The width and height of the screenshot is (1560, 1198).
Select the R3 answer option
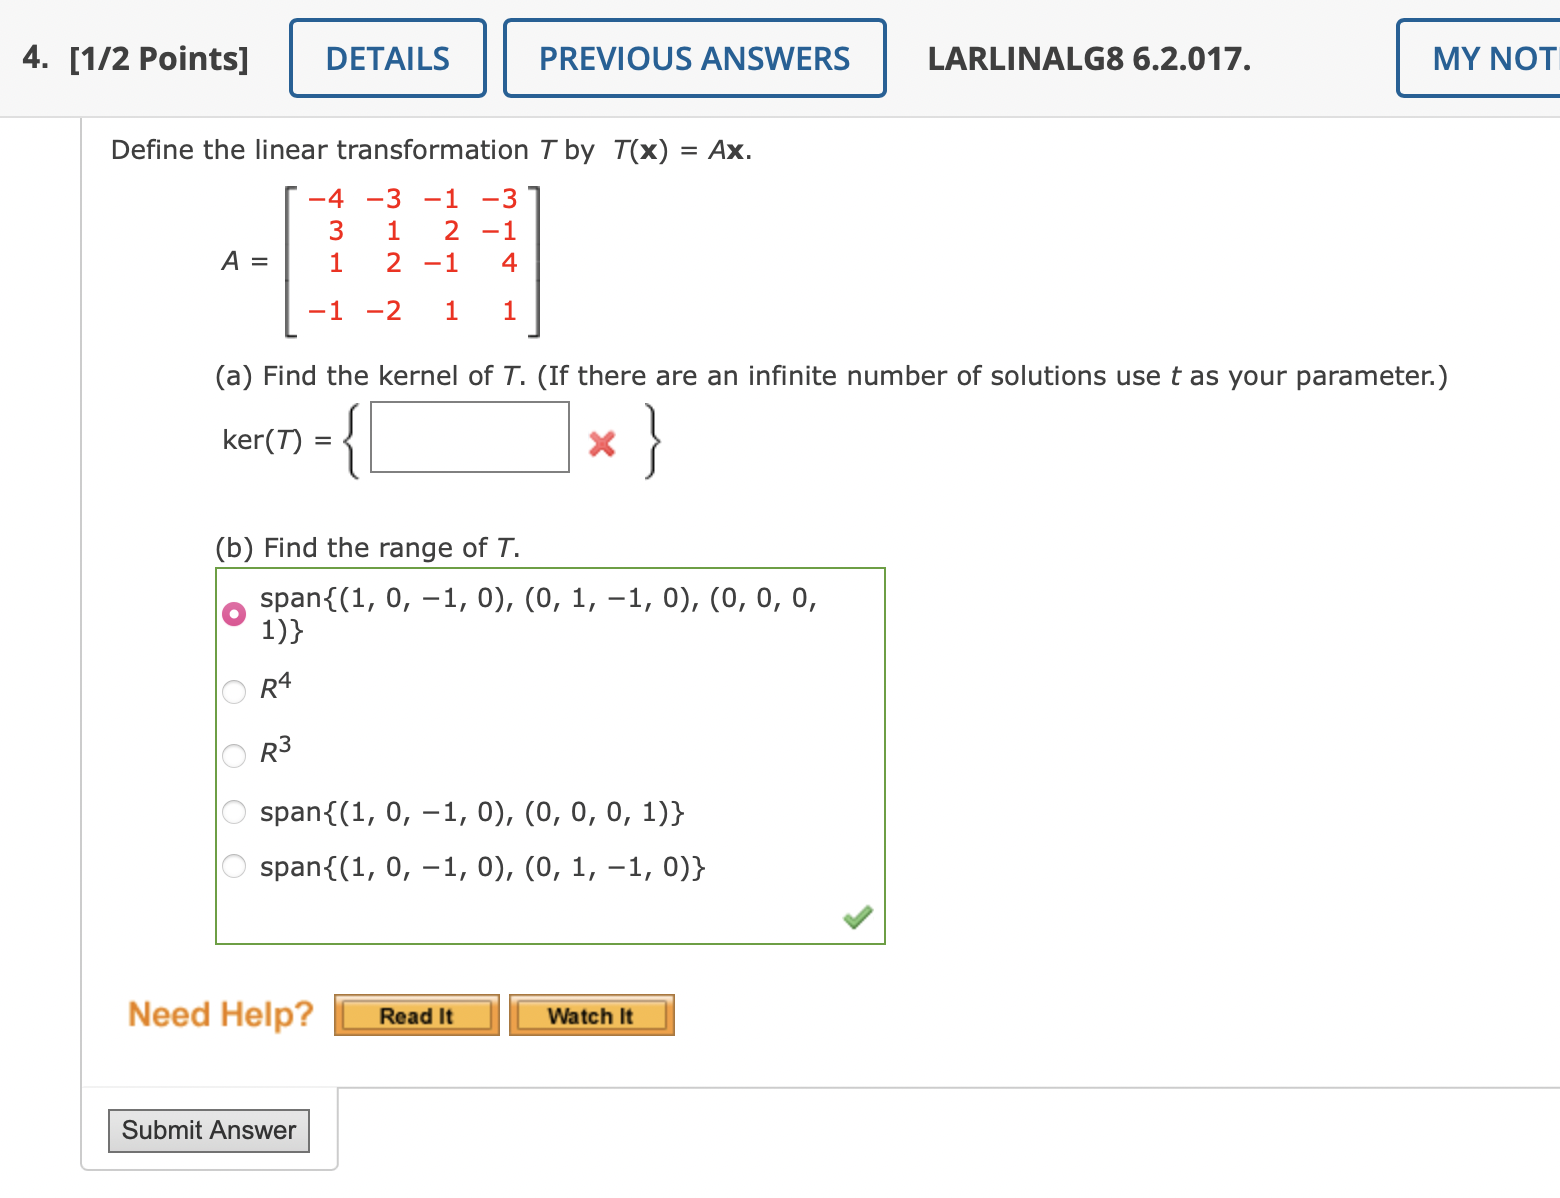pyautogui.click(x=233, y=755)
